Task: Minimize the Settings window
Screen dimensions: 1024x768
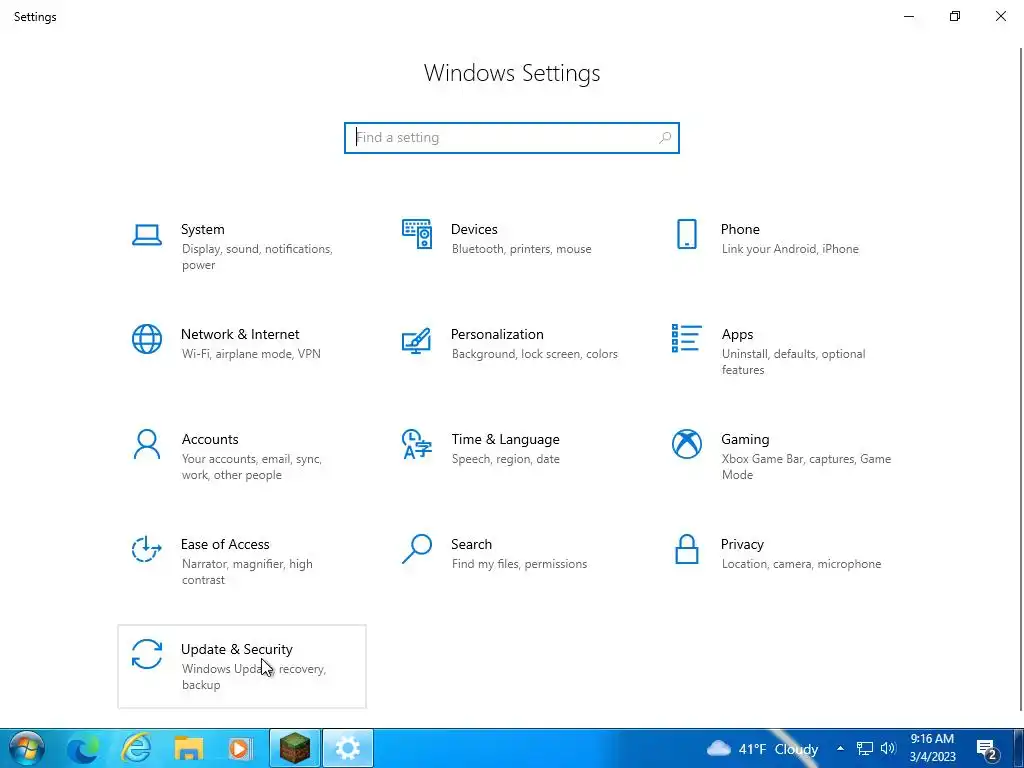Action: point(908,16)
